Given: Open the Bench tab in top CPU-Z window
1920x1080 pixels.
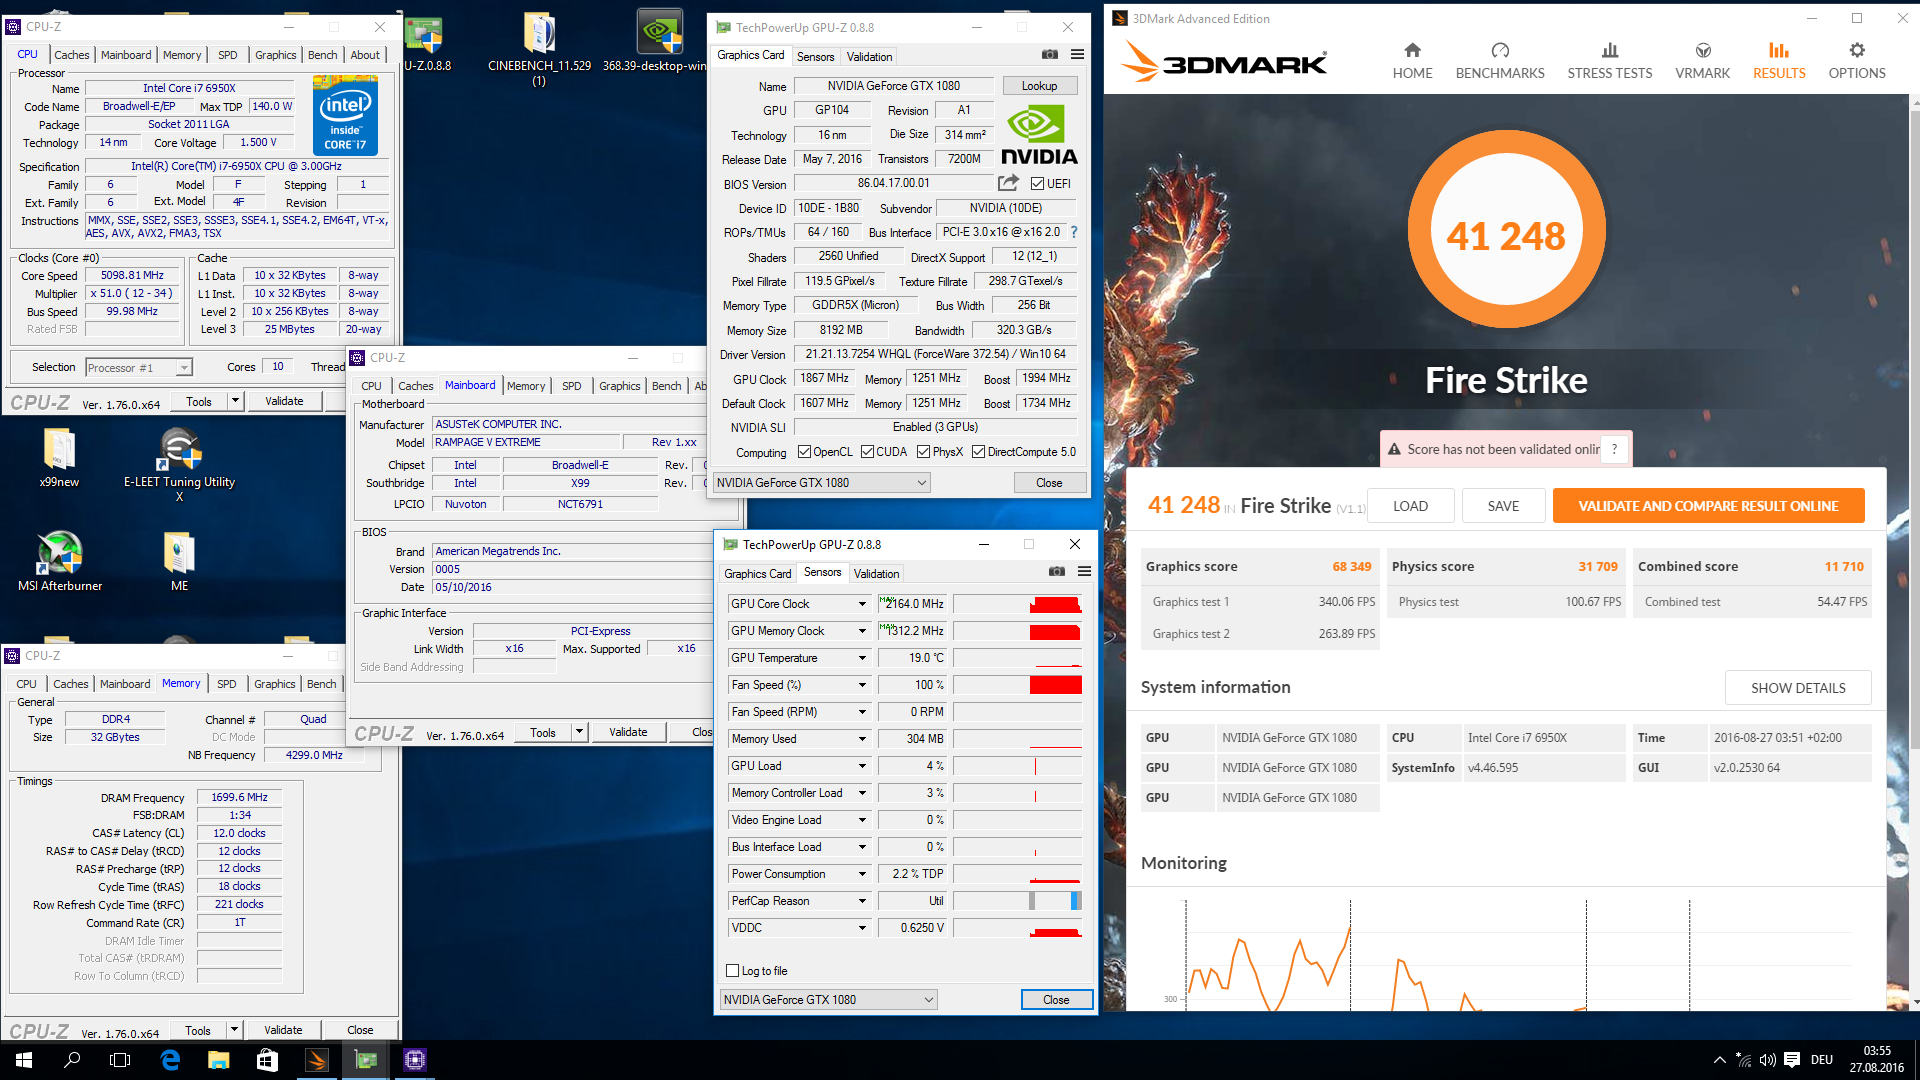Looking at the screenshot, I should tap(322, 55).
